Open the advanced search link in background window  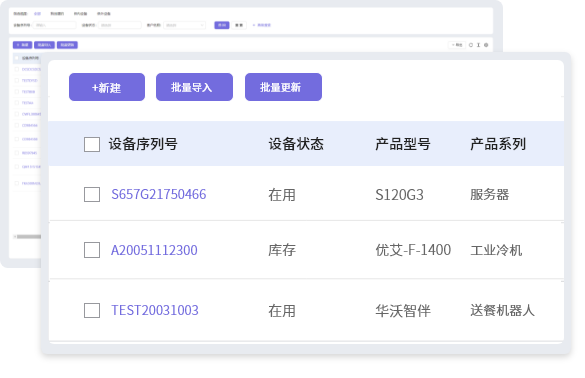pyautogui.click(x=262, y=25)
